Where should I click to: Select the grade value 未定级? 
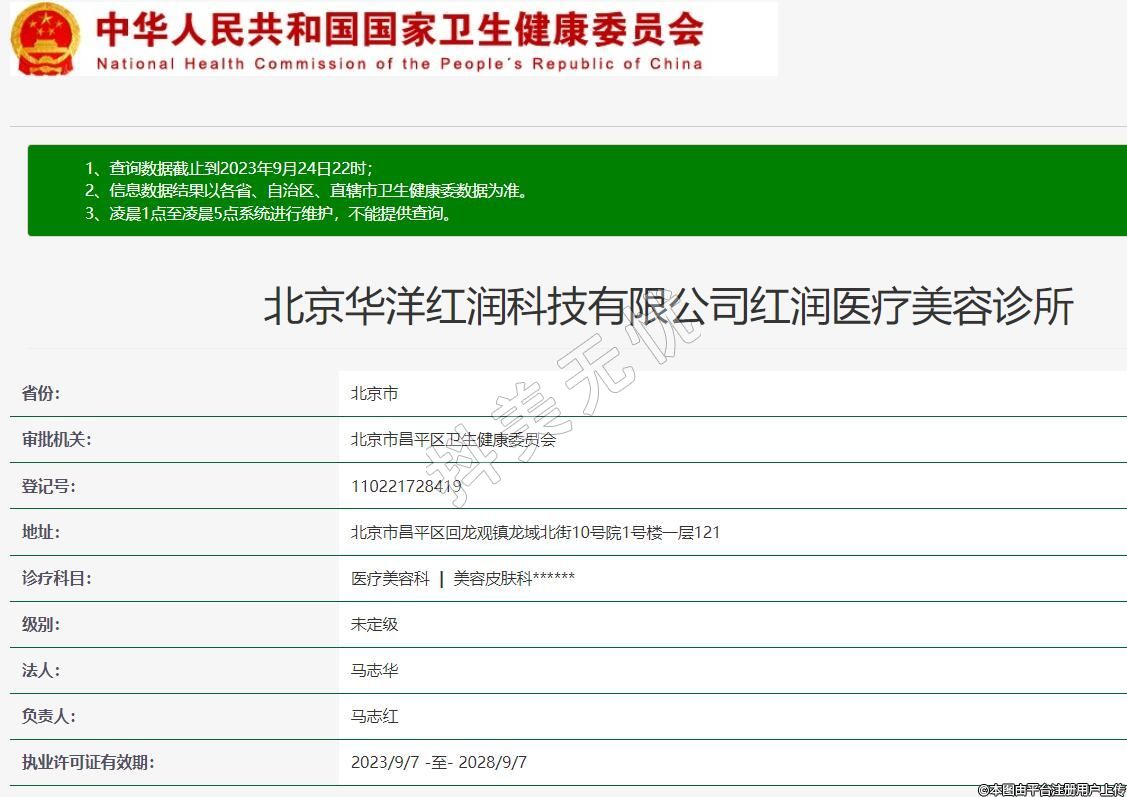click(x=374, y=624)
